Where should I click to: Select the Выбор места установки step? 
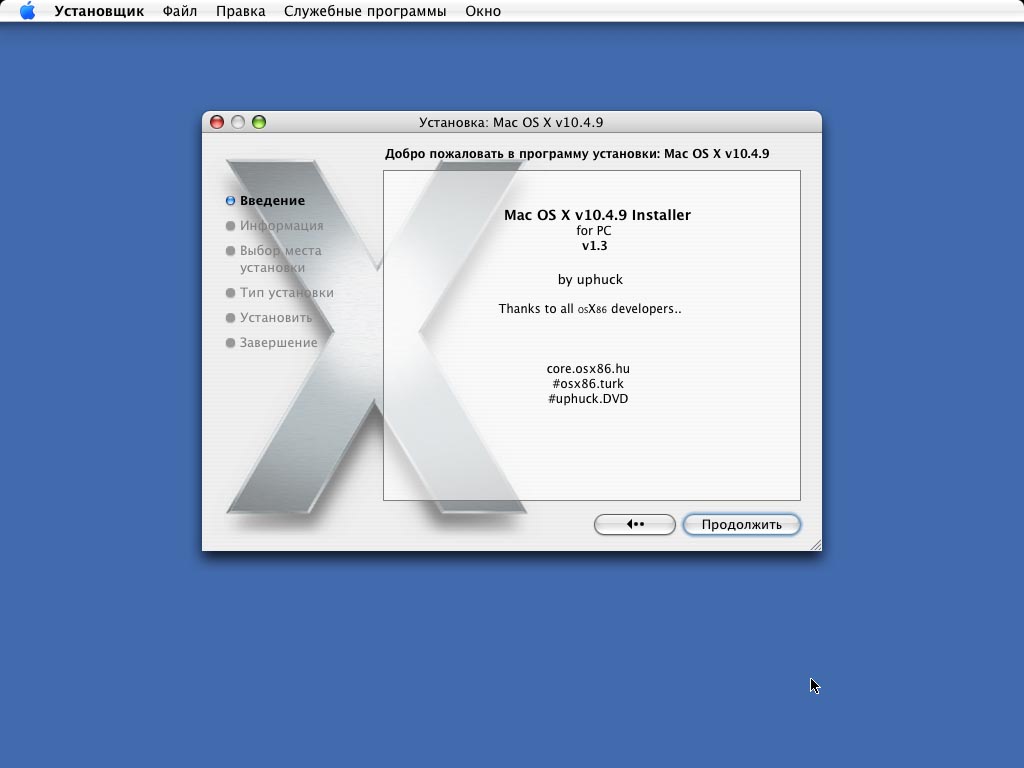pos(281,259)
